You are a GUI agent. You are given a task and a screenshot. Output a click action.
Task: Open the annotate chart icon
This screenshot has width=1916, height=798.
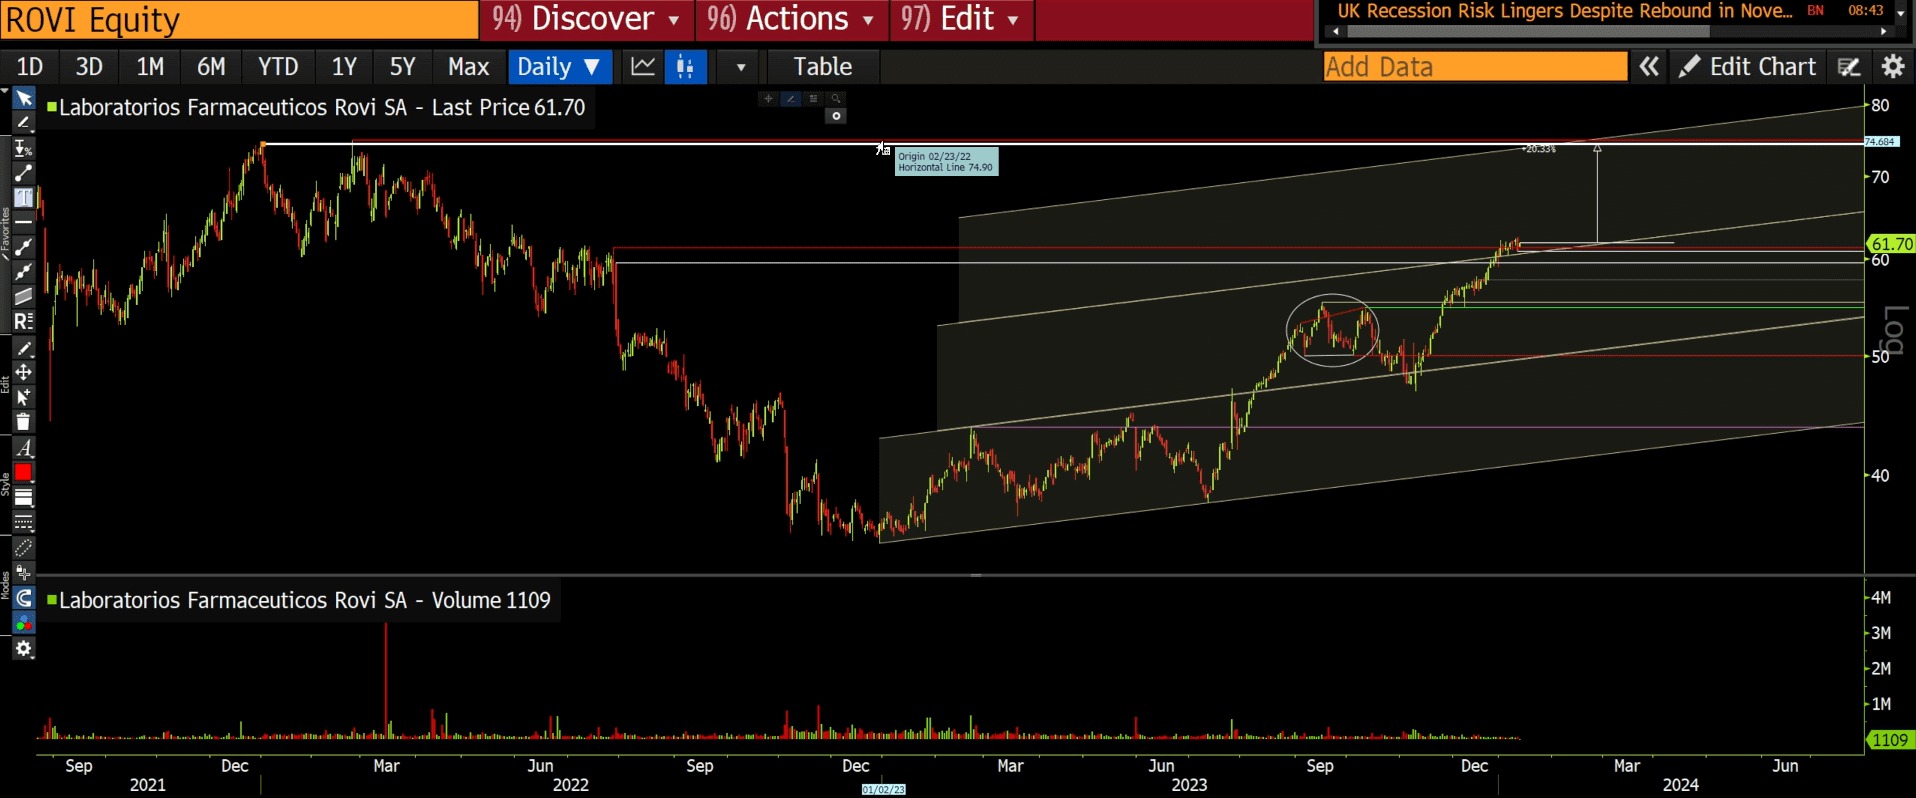pos(1849,67)
